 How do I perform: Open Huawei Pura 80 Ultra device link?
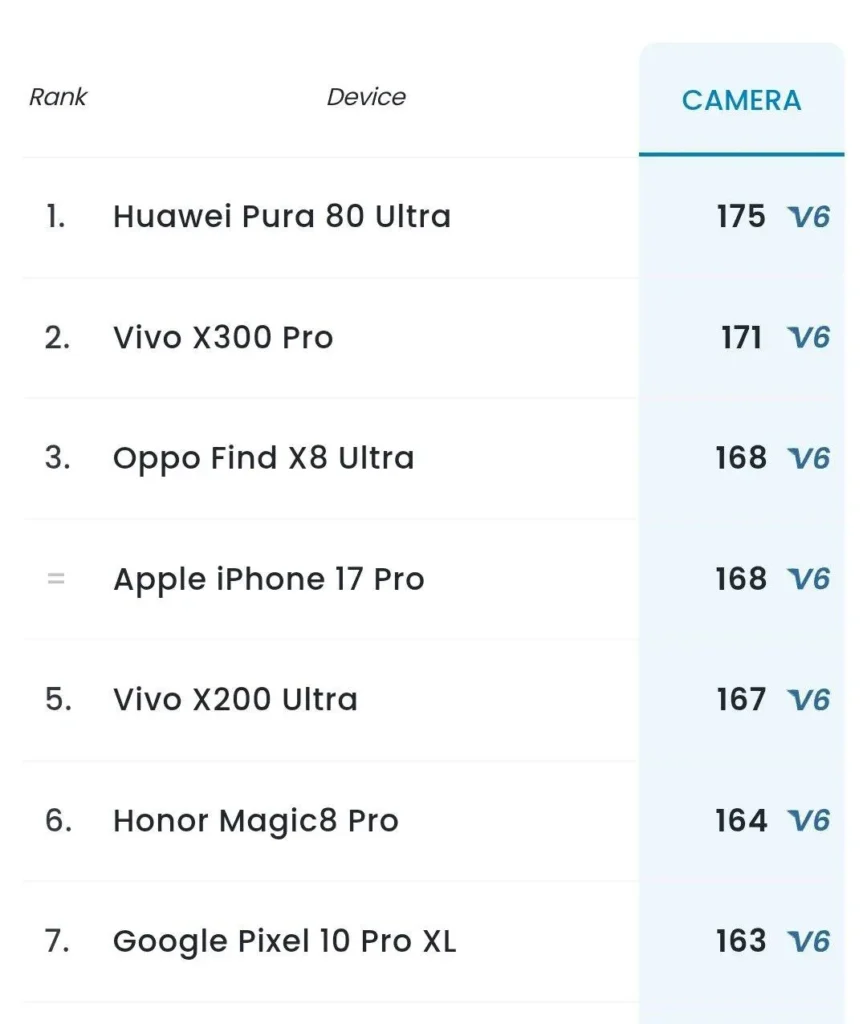(281, 217)
